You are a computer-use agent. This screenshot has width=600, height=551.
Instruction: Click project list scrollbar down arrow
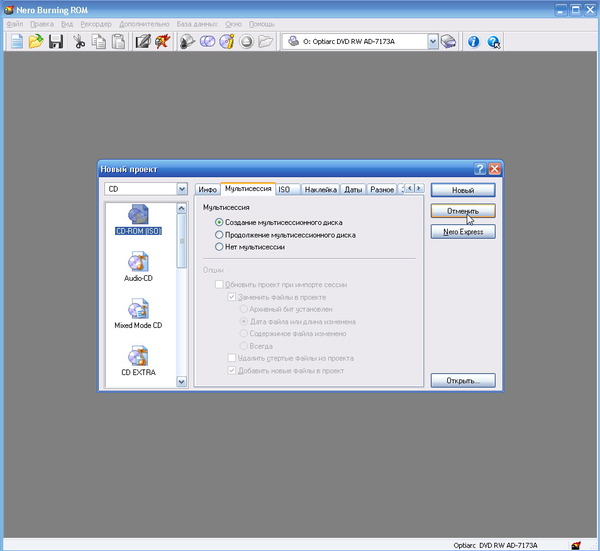click(x=182, y=381)
